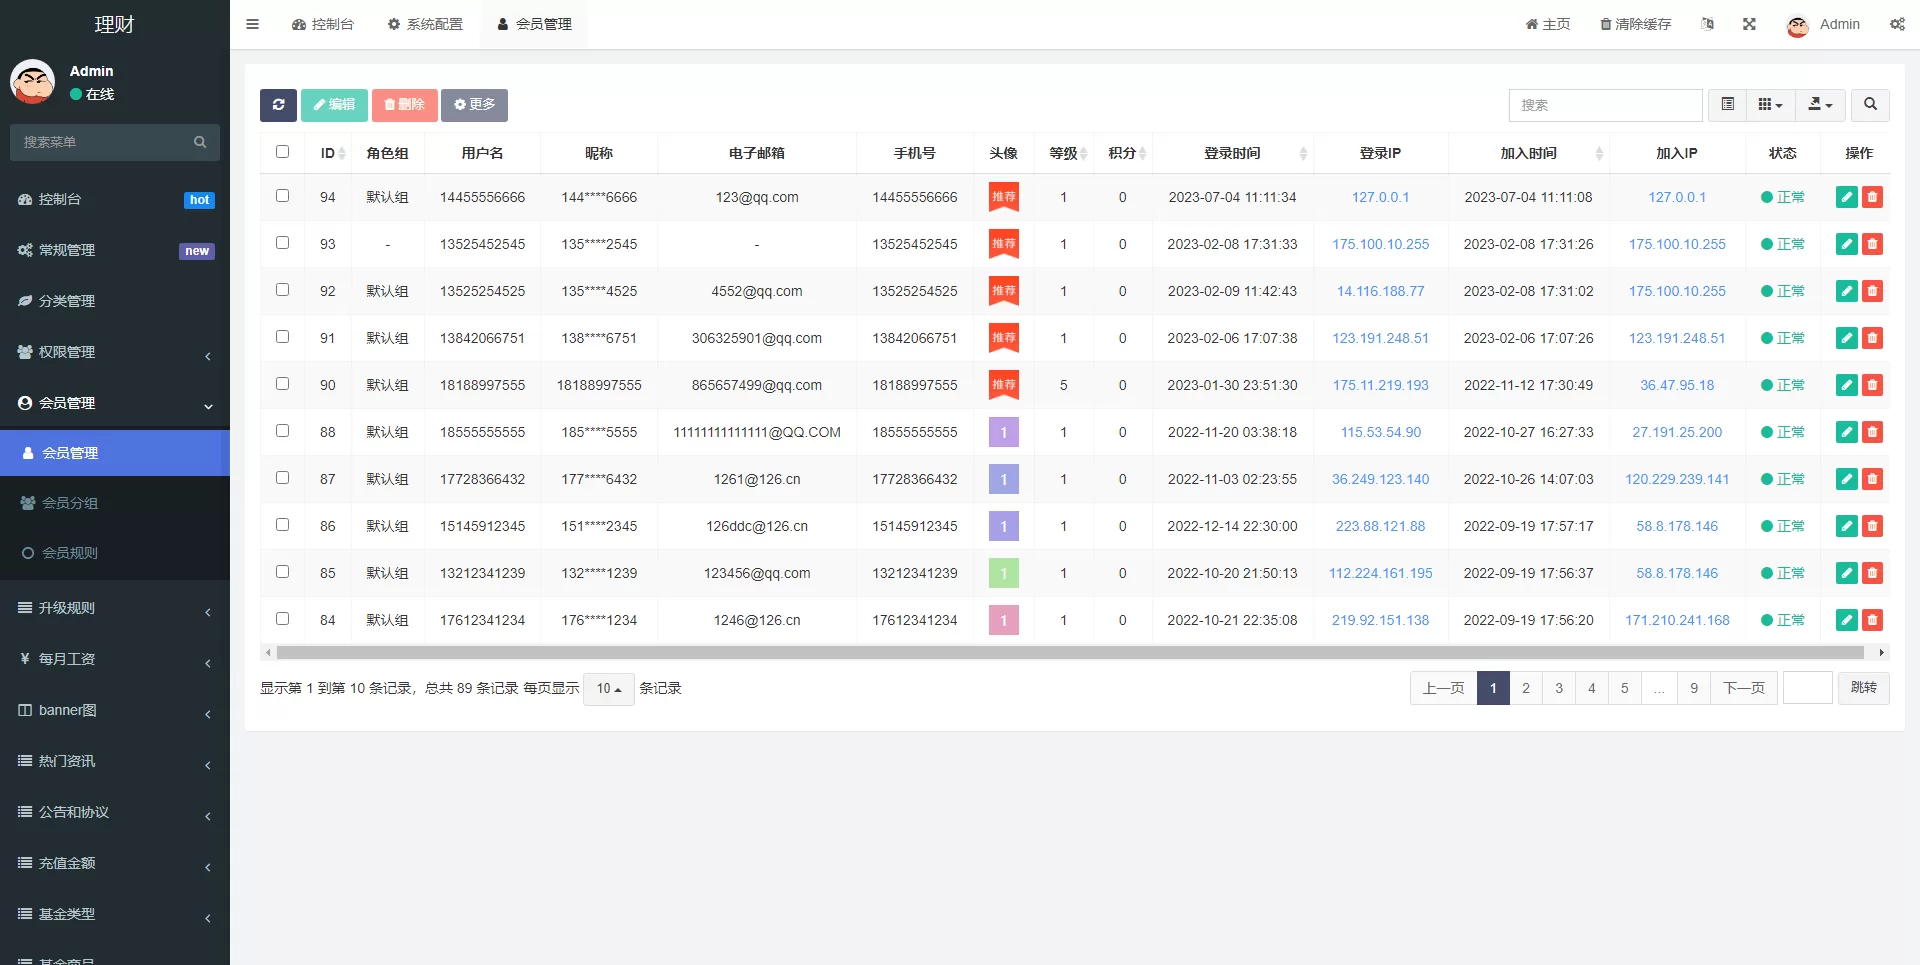Image resolution: width=1920 pixels, height=965 pixels.
Task: Click red delete icon for user ID 90
Action: click(1872, 385)
